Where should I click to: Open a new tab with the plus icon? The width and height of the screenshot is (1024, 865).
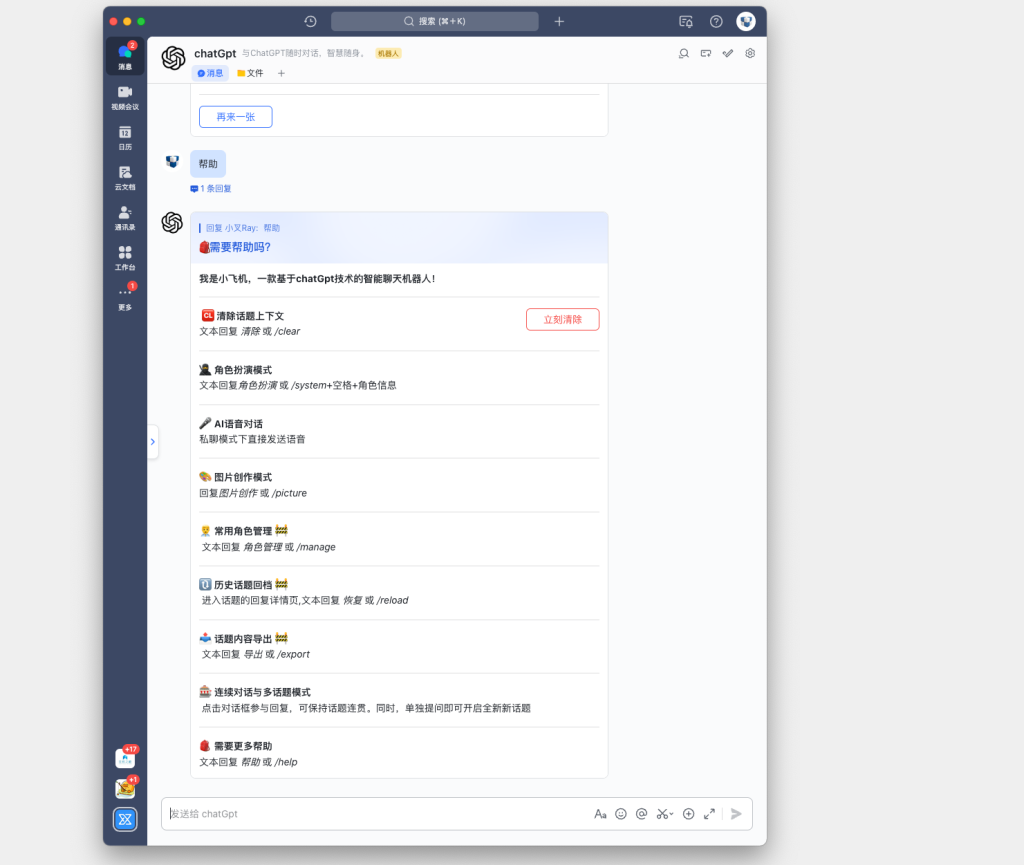(559, 20)
